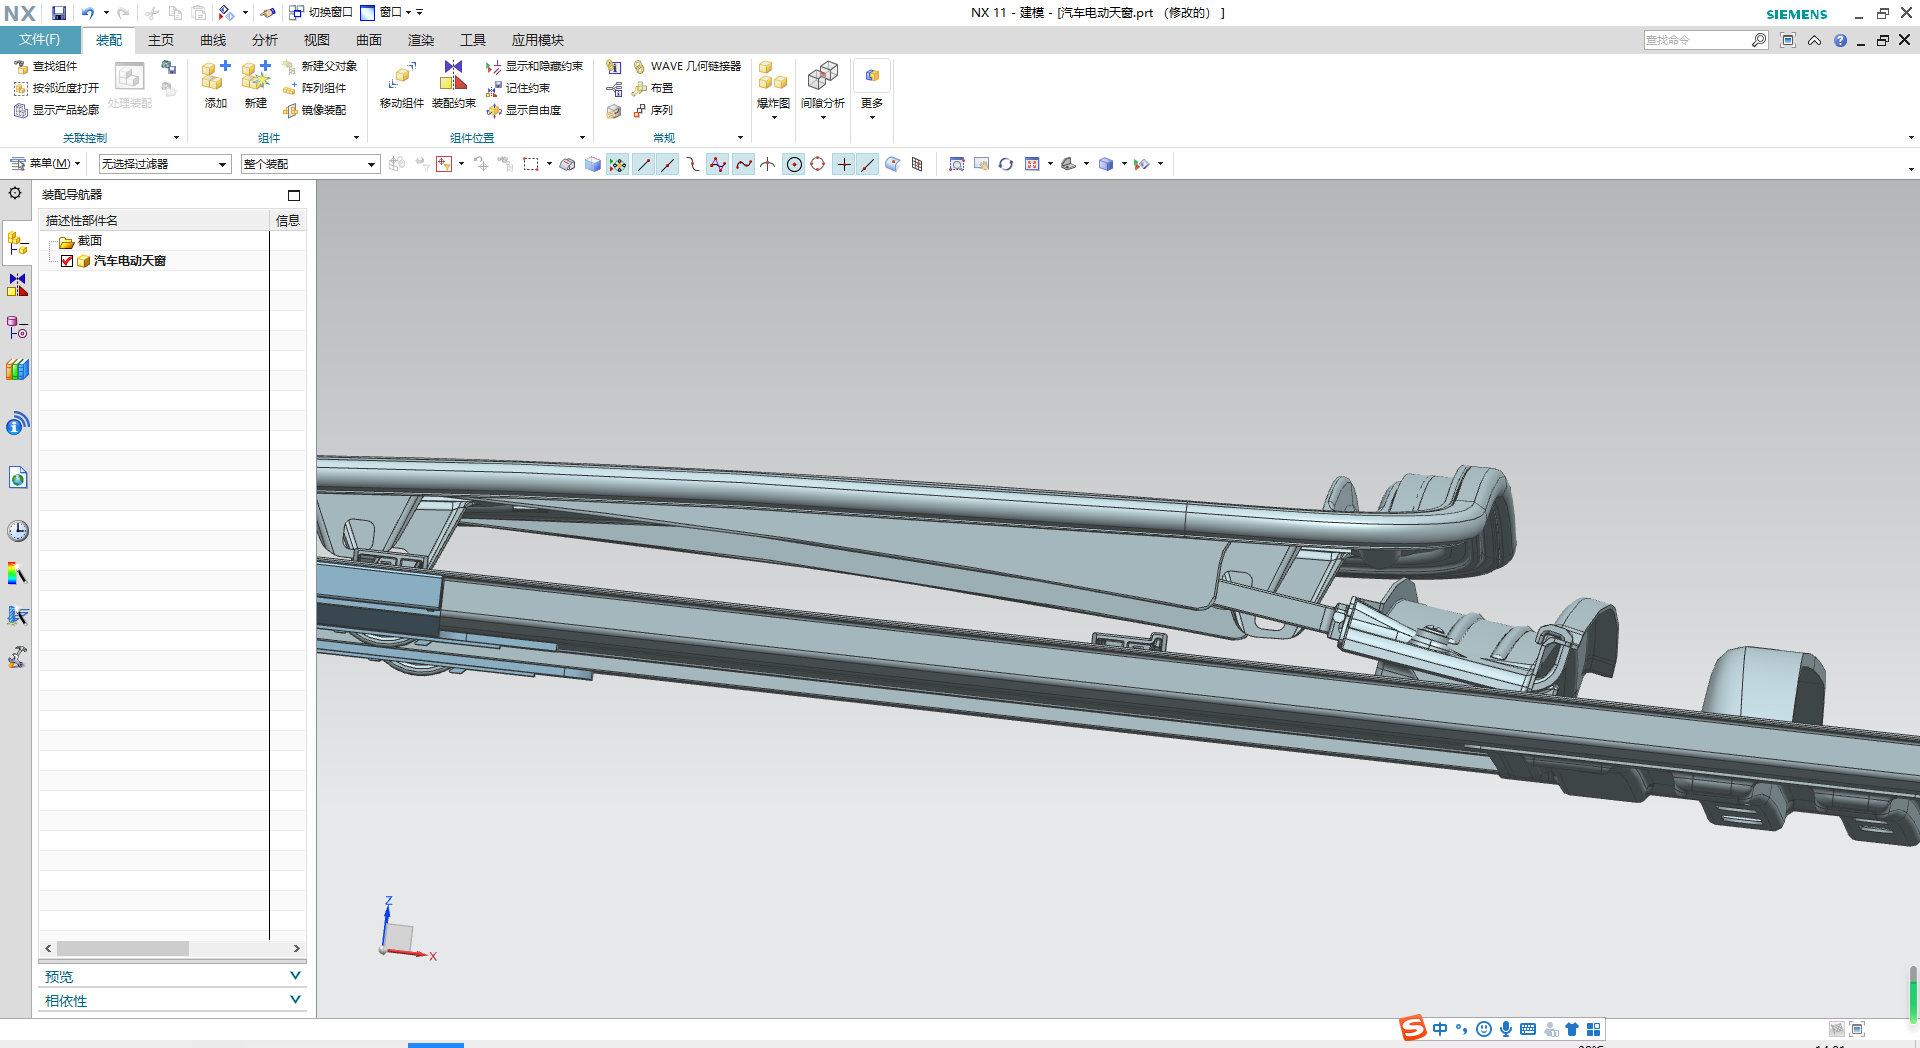Viewport: 1920px width, 1048px height.
Task: Open the Constraint Navigator sidebar tab
Action: tap(17, 285)
